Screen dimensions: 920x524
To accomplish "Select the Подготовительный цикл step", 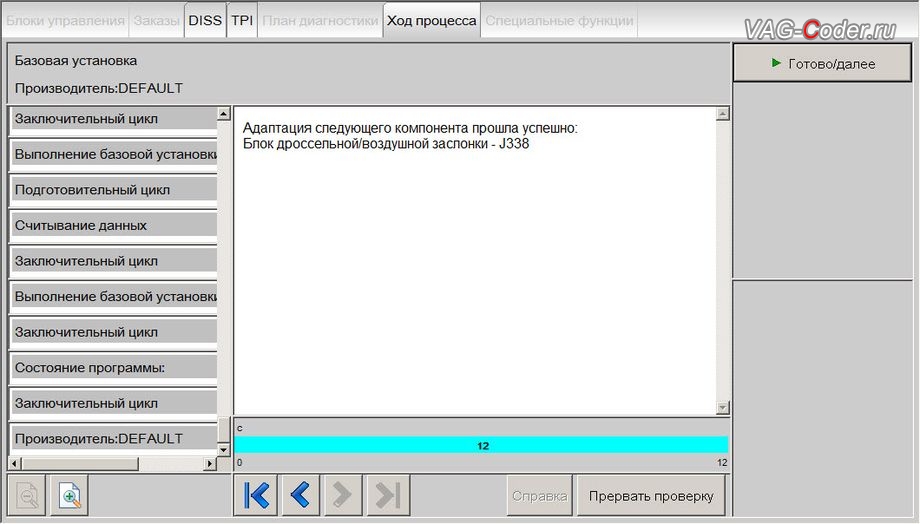I will tap(114, 190).
